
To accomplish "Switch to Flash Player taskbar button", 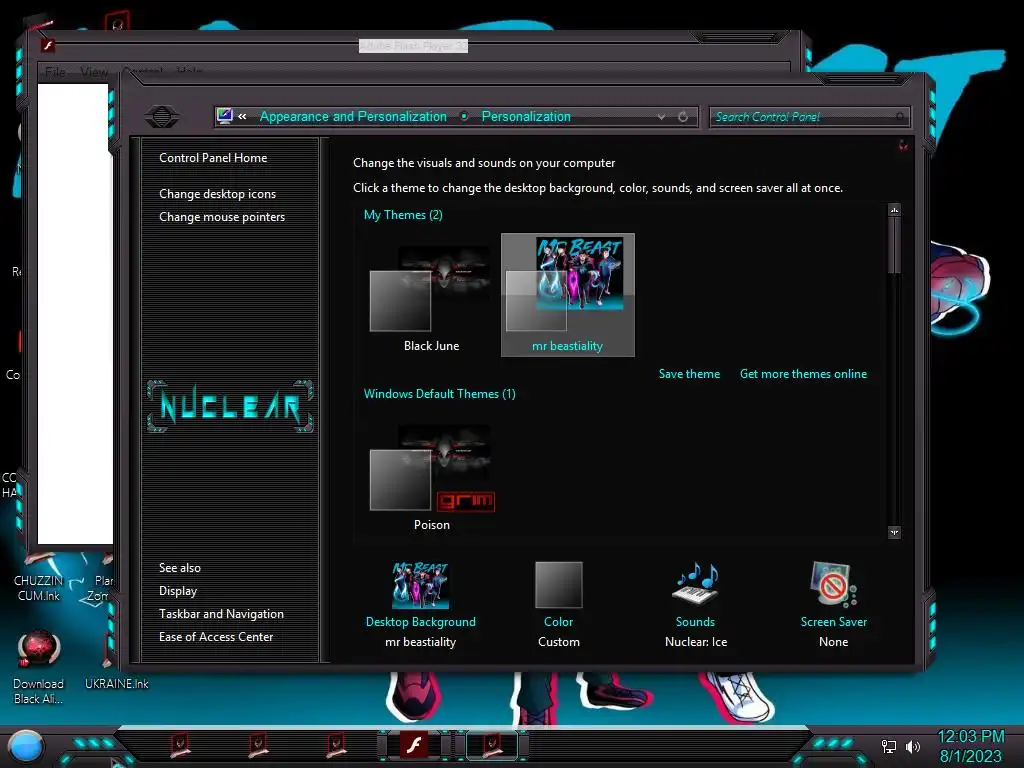I will [x=415, y=745].
